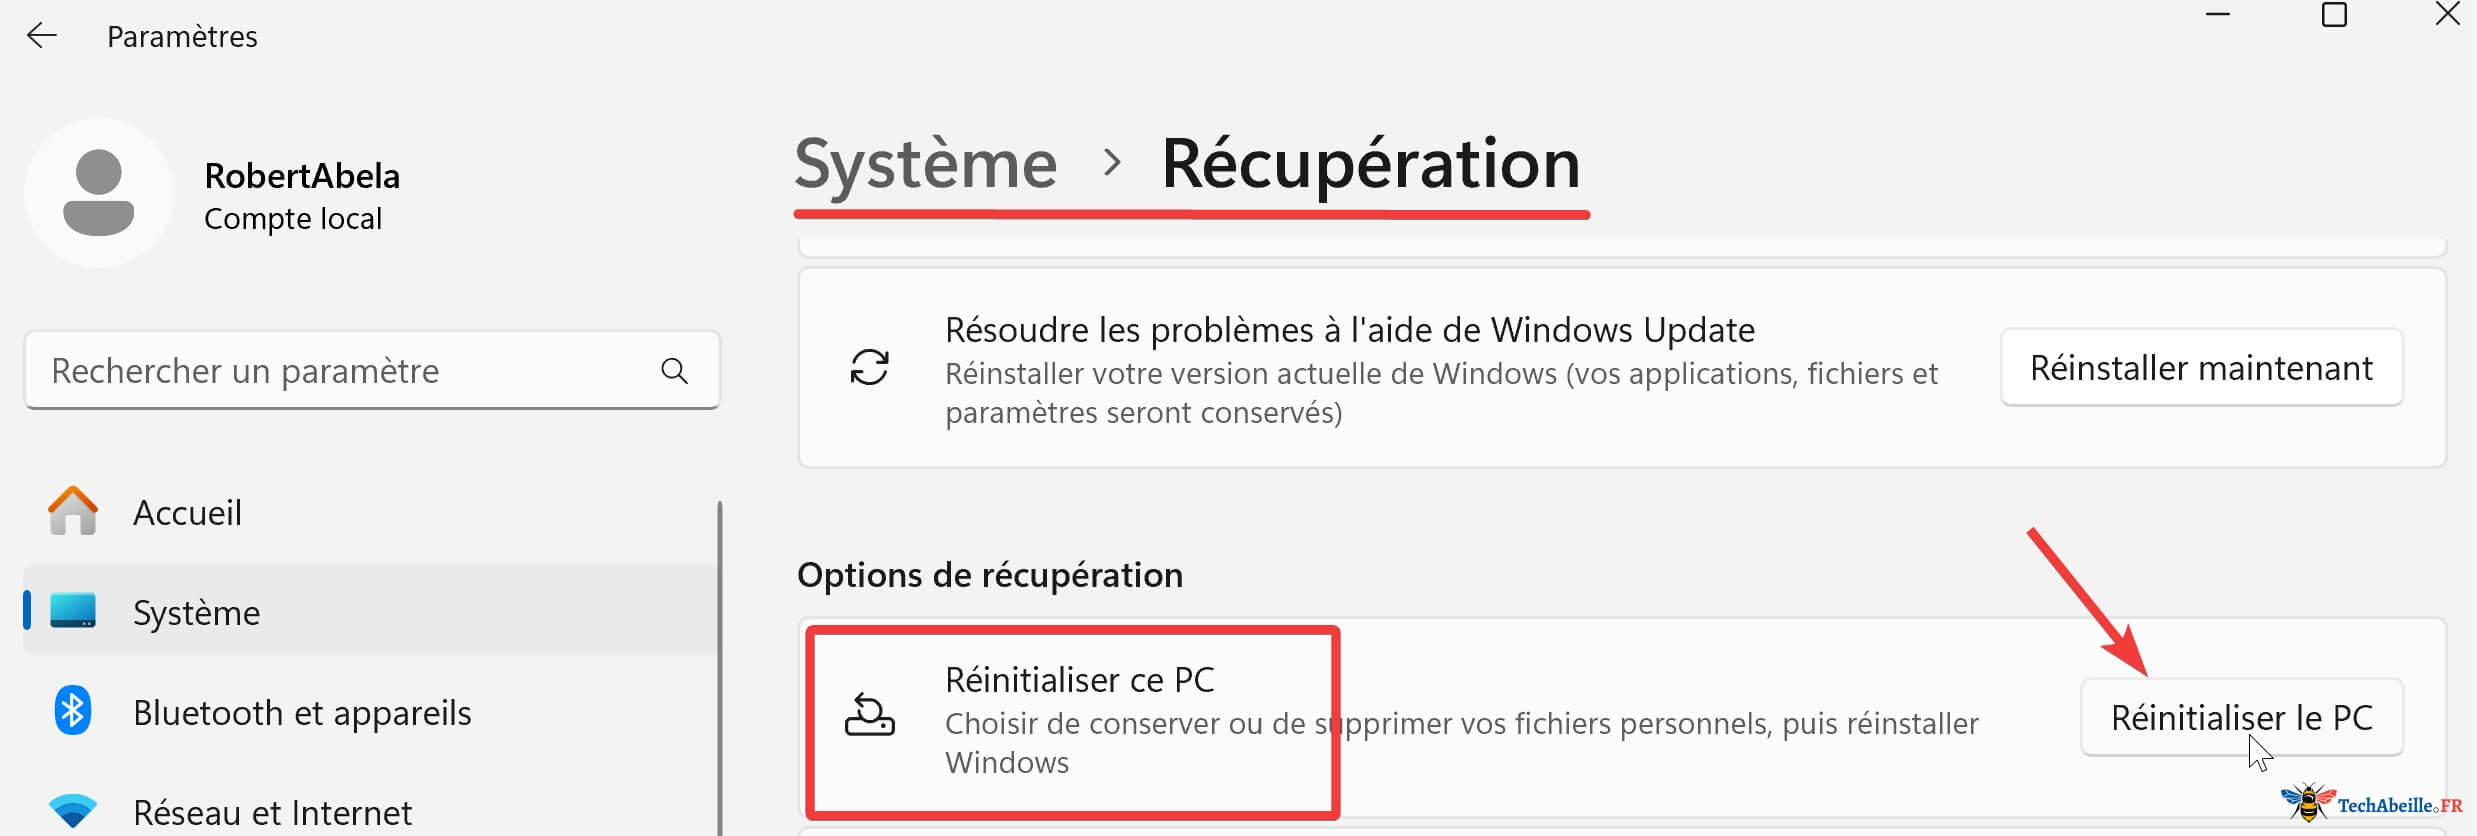Click the Accueil home icon
2477x836 pixels.
click(73, 511)
